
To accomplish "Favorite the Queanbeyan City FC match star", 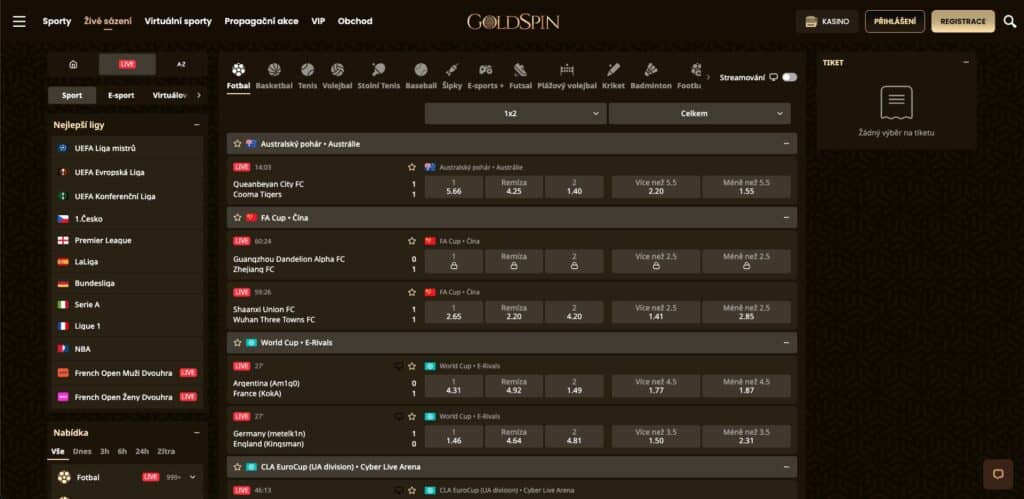I will 411,167.
